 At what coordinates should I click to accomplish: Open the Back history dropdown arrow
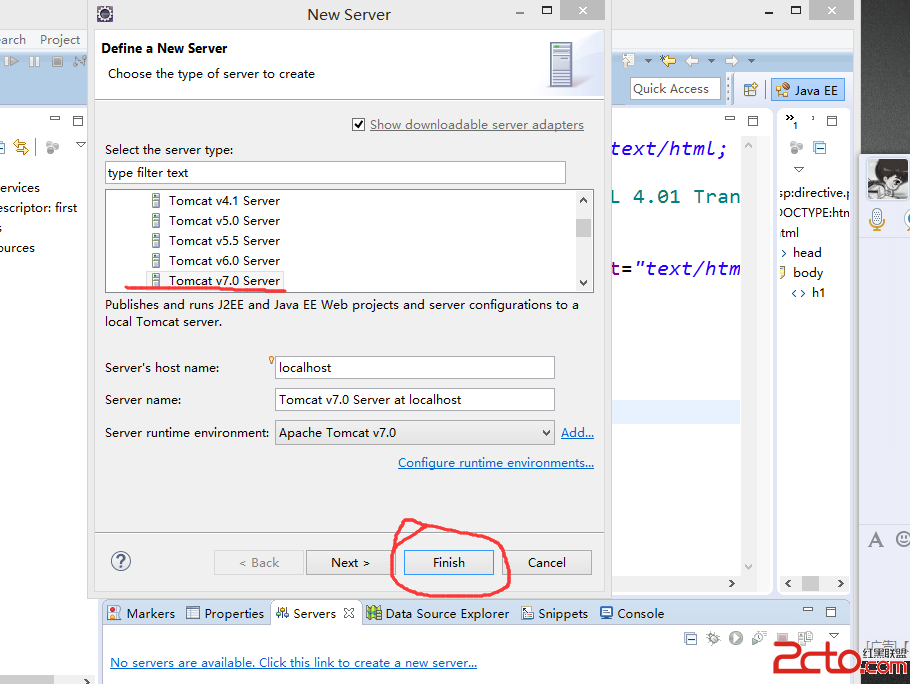(x=711, y=60)
